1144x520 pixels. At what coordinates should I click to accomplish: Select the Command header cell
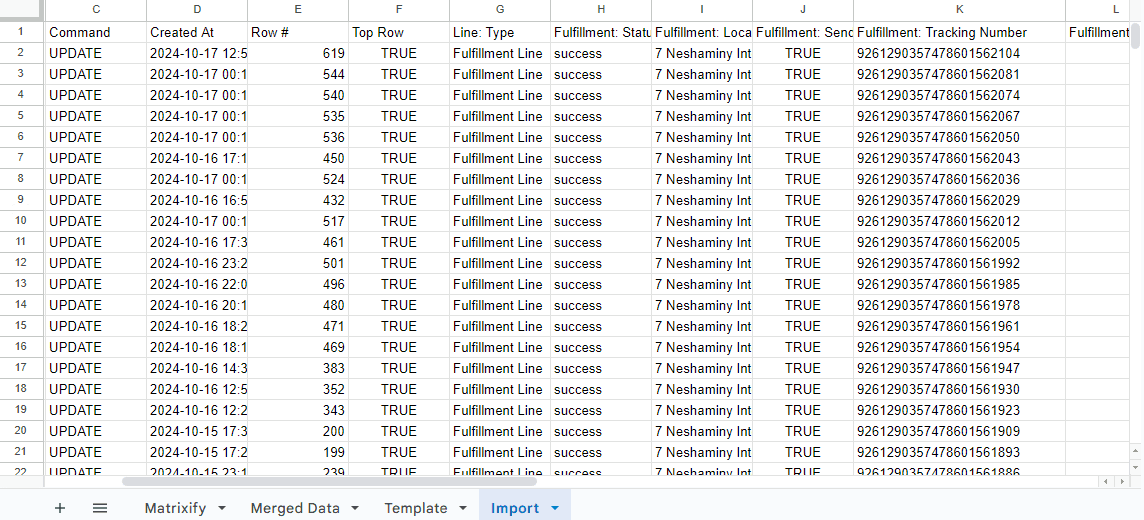pyautogui.click(x=95, y=32)
